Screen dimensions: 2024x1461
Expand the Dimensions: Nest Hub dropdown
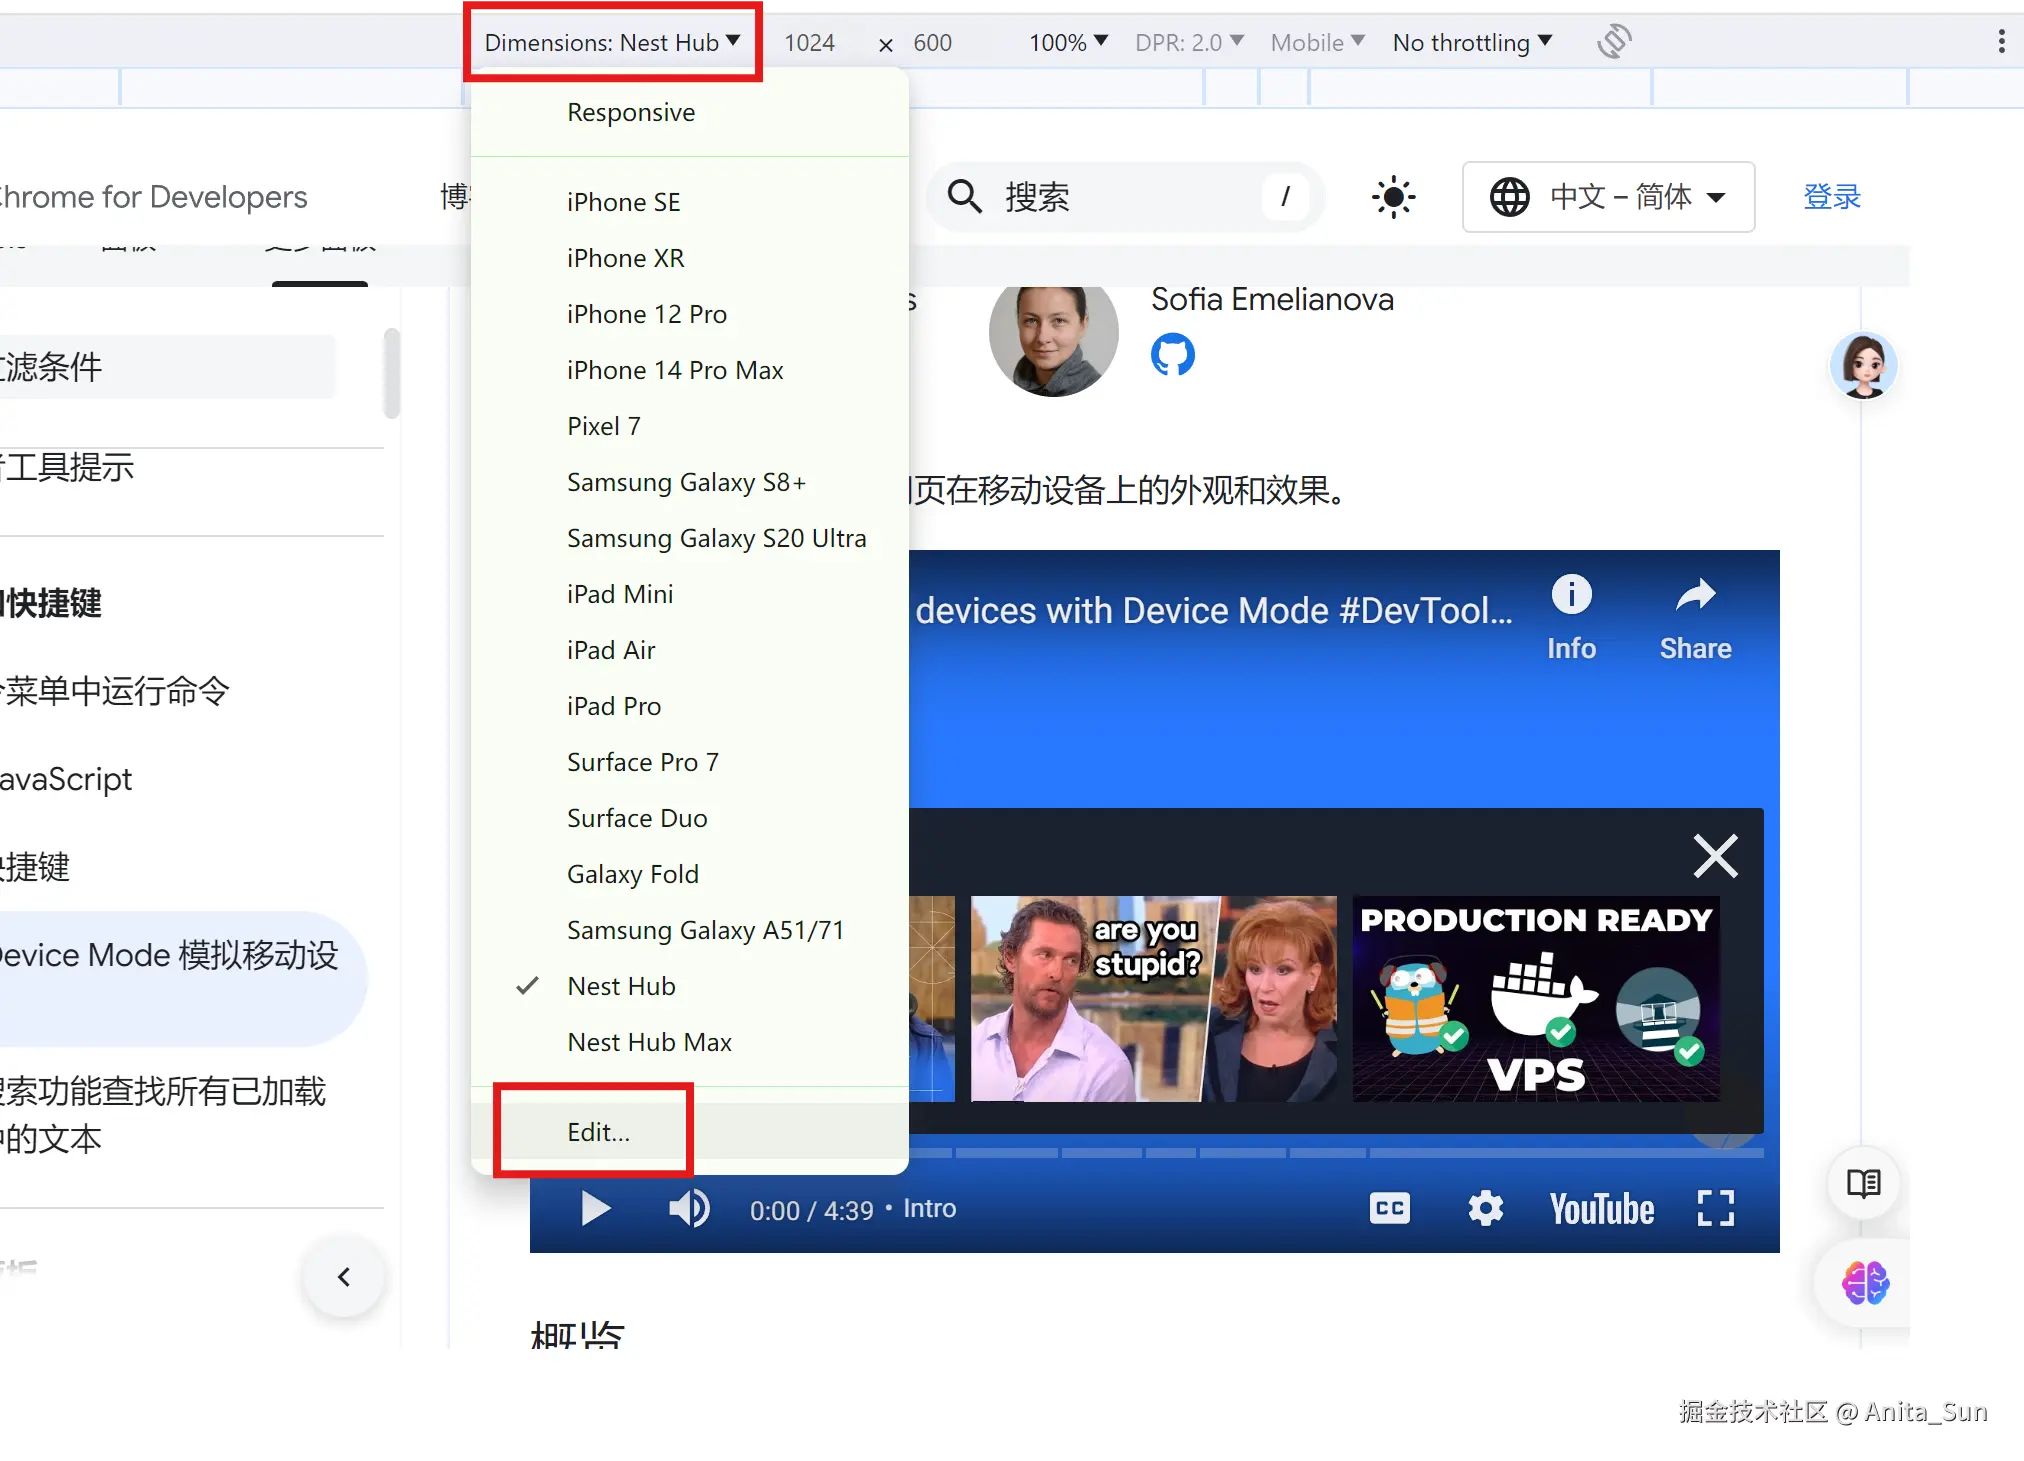pyautogui.click(x=612, y=43)
